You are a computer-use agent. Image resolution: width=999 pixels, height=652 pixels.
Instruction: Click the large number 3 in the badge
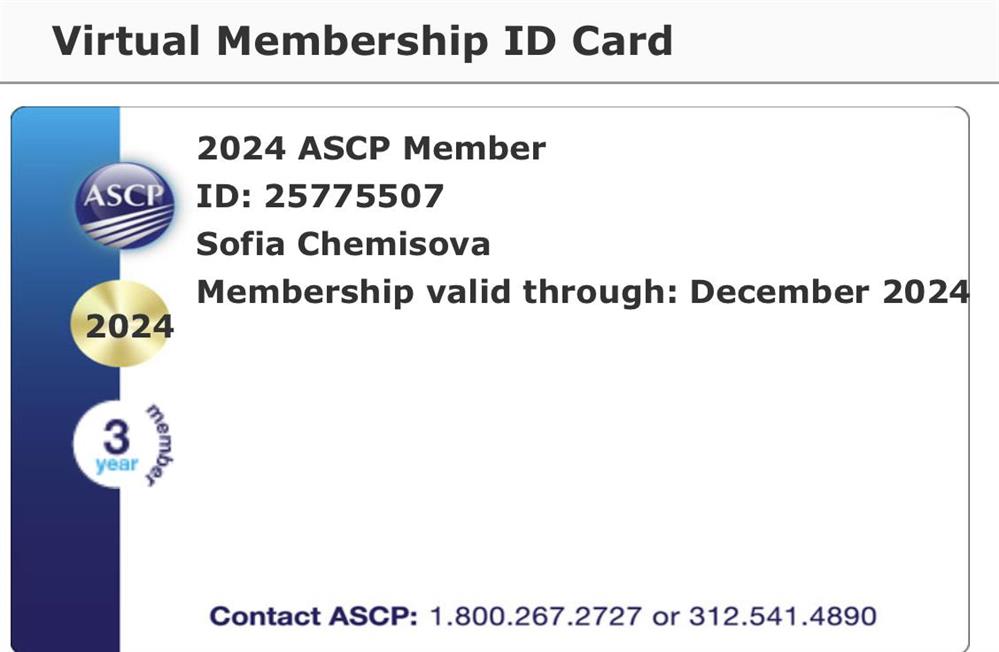117,437
